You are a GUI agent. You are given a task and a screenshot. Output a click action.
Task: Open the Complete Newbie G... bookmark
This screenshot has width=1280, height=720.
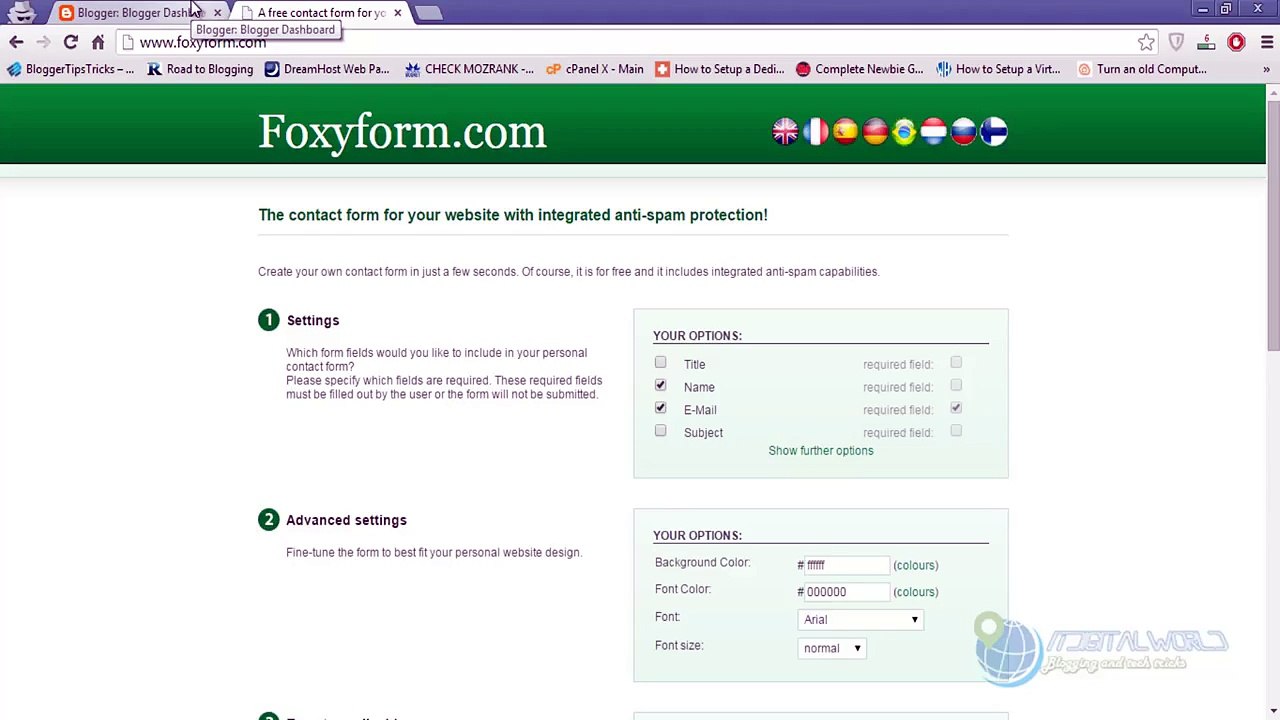(x=860, y=69)
